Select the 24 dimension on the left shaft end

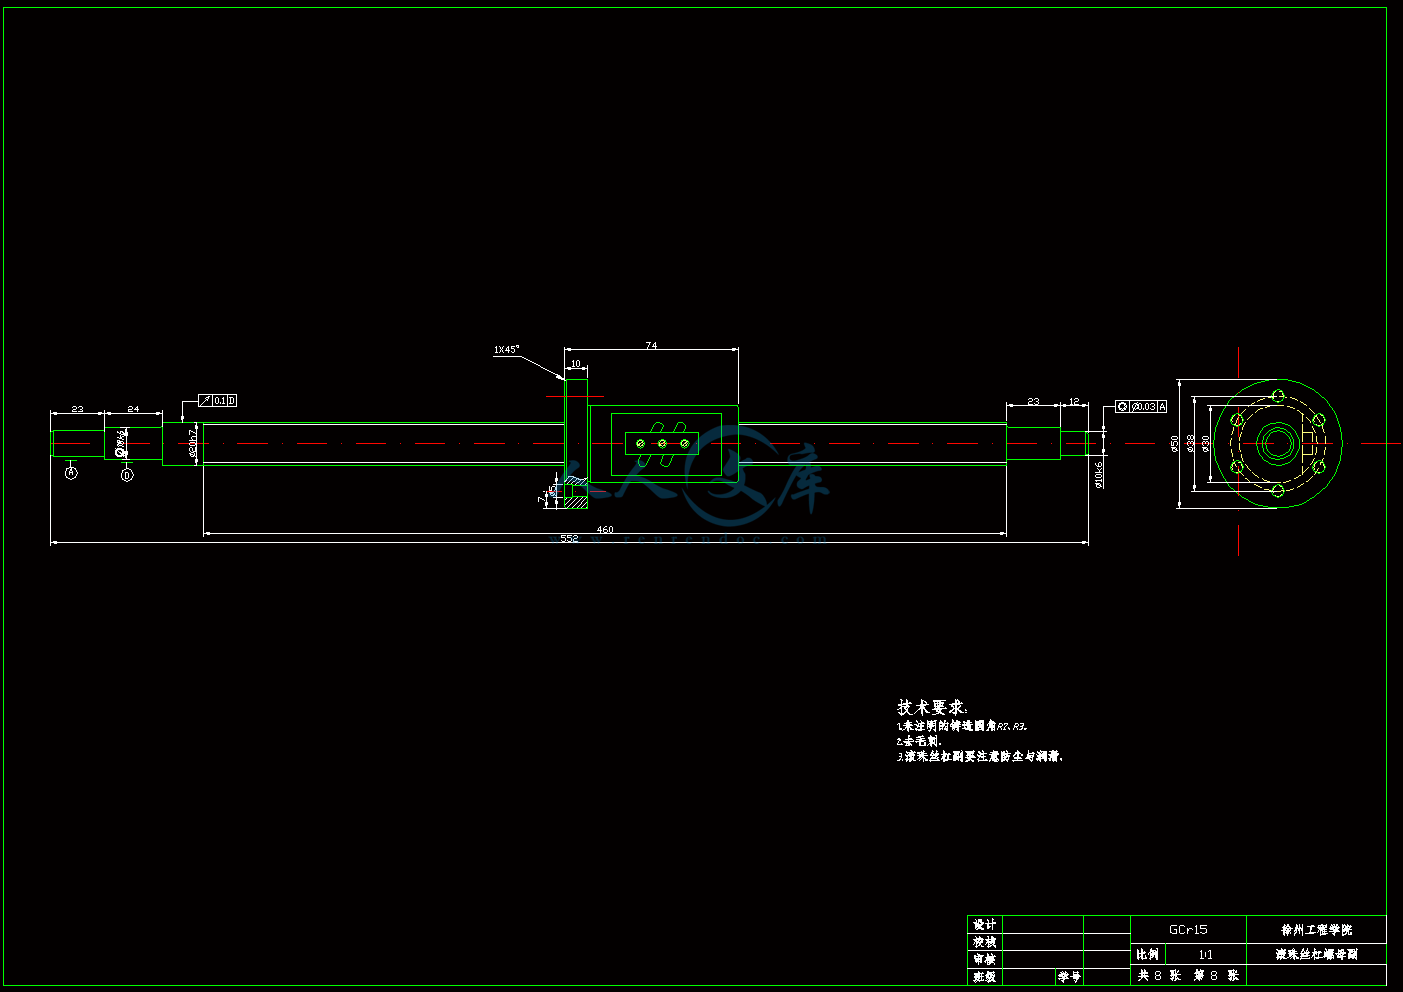133,409
